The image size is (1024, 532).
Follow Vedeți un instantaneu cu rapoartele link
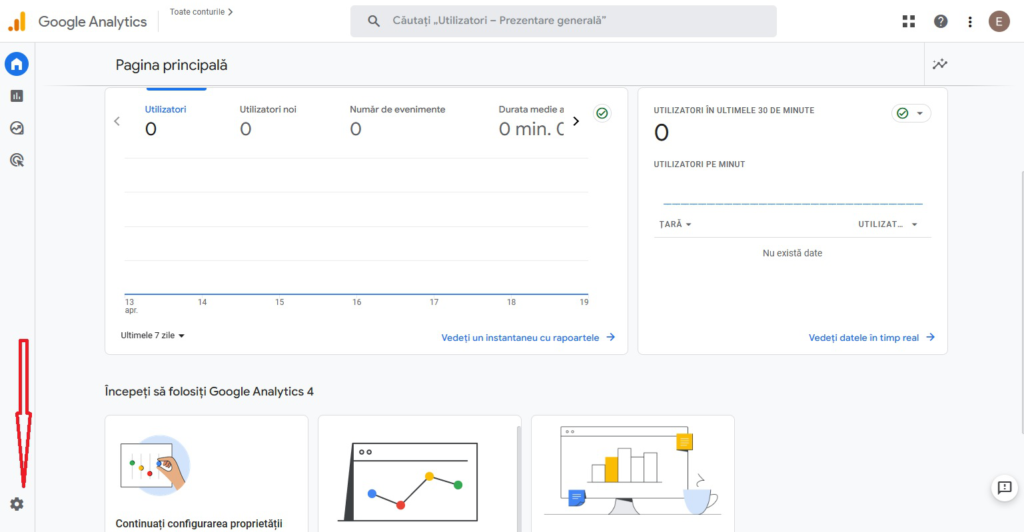pyautogui.click(x=528, y=337)
